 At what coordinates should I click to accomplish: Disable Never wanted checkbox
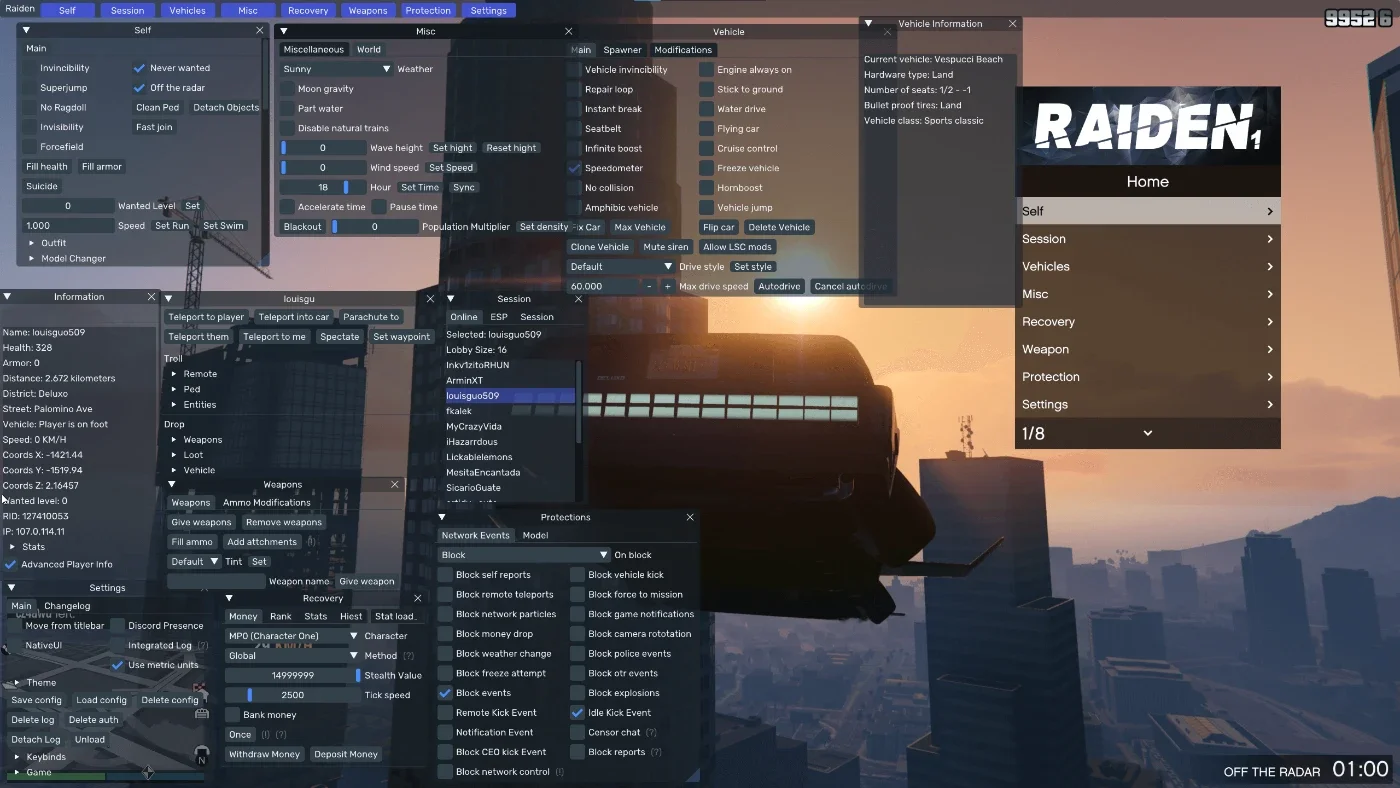[x=139, y=68]
